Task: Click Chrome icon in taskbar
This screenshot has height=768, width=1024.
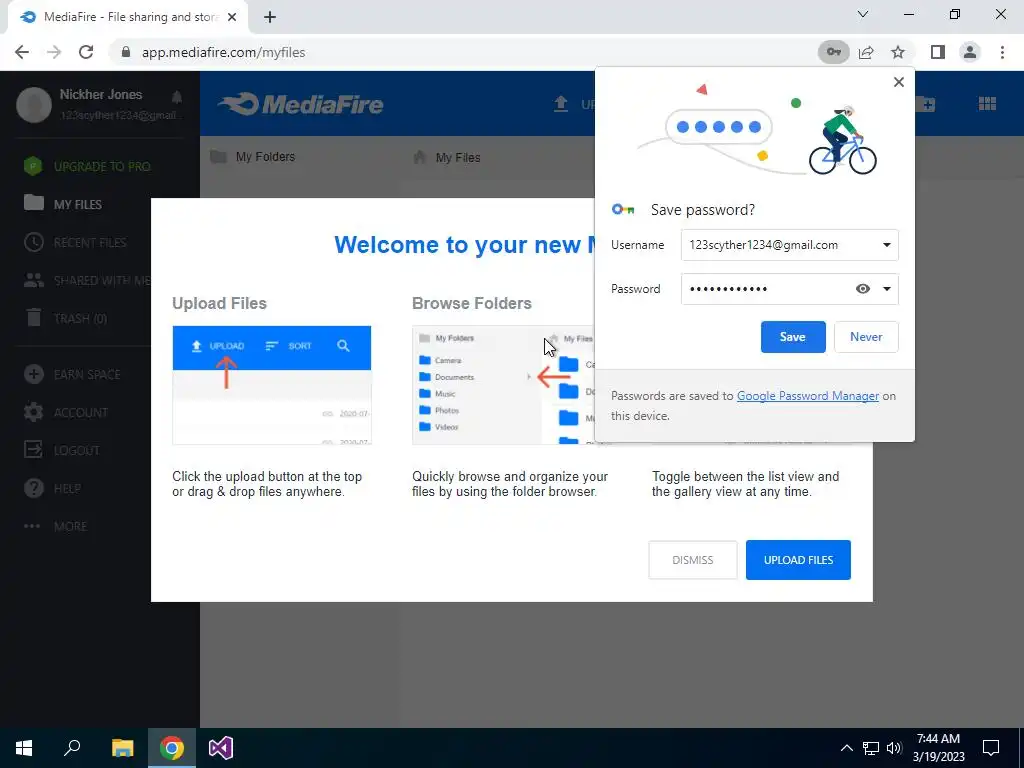Action: (x=171, y=748)
